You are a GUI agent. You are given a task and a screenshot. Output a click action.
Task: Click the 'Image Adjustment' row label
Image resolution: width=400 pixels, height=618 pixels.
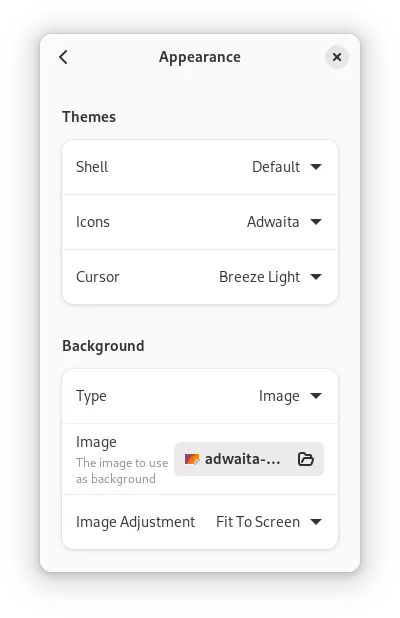(135, 522)
